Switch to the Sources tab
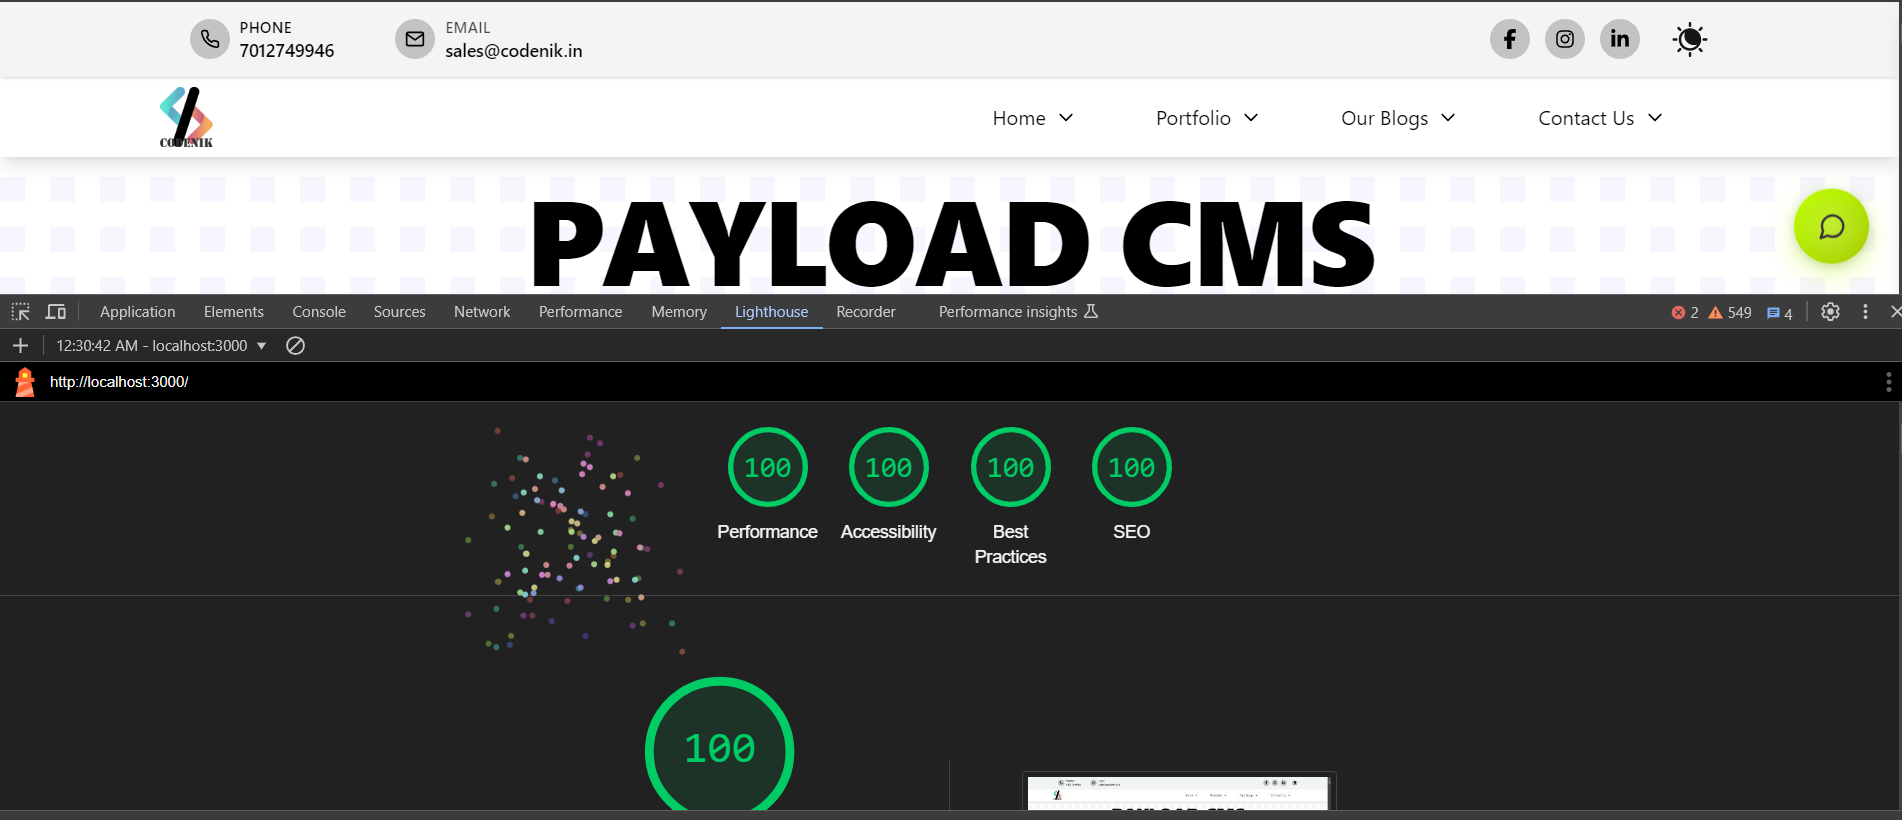The height and width of the screenshot is (820, 1902). pyautogui.click(x=400, y=312)
